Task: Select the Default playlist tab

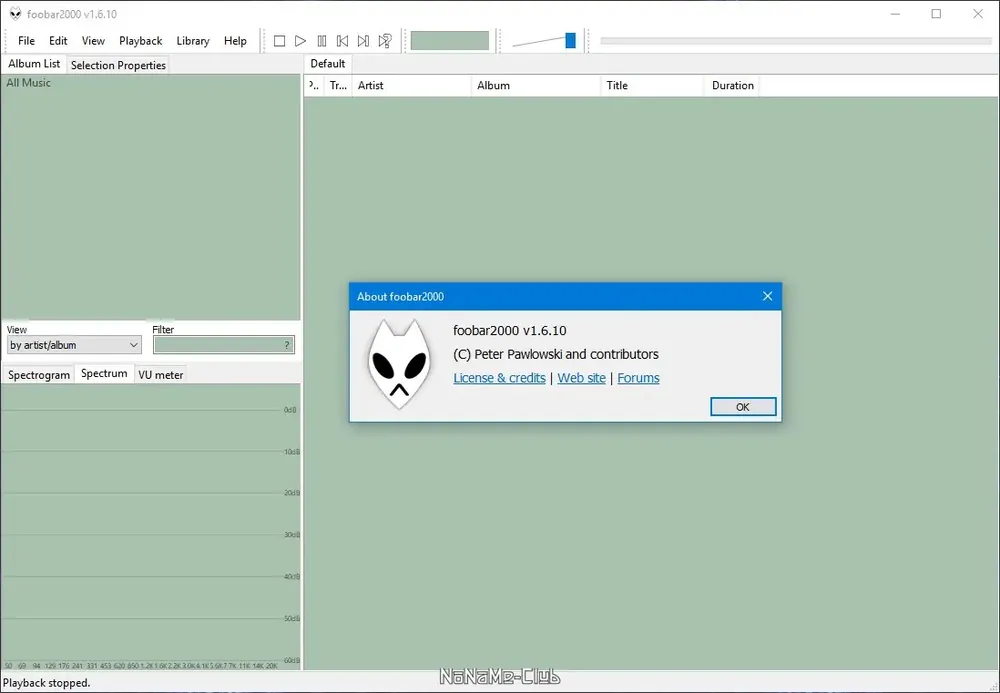Action: pyautogui.click(x=328, y=64)
